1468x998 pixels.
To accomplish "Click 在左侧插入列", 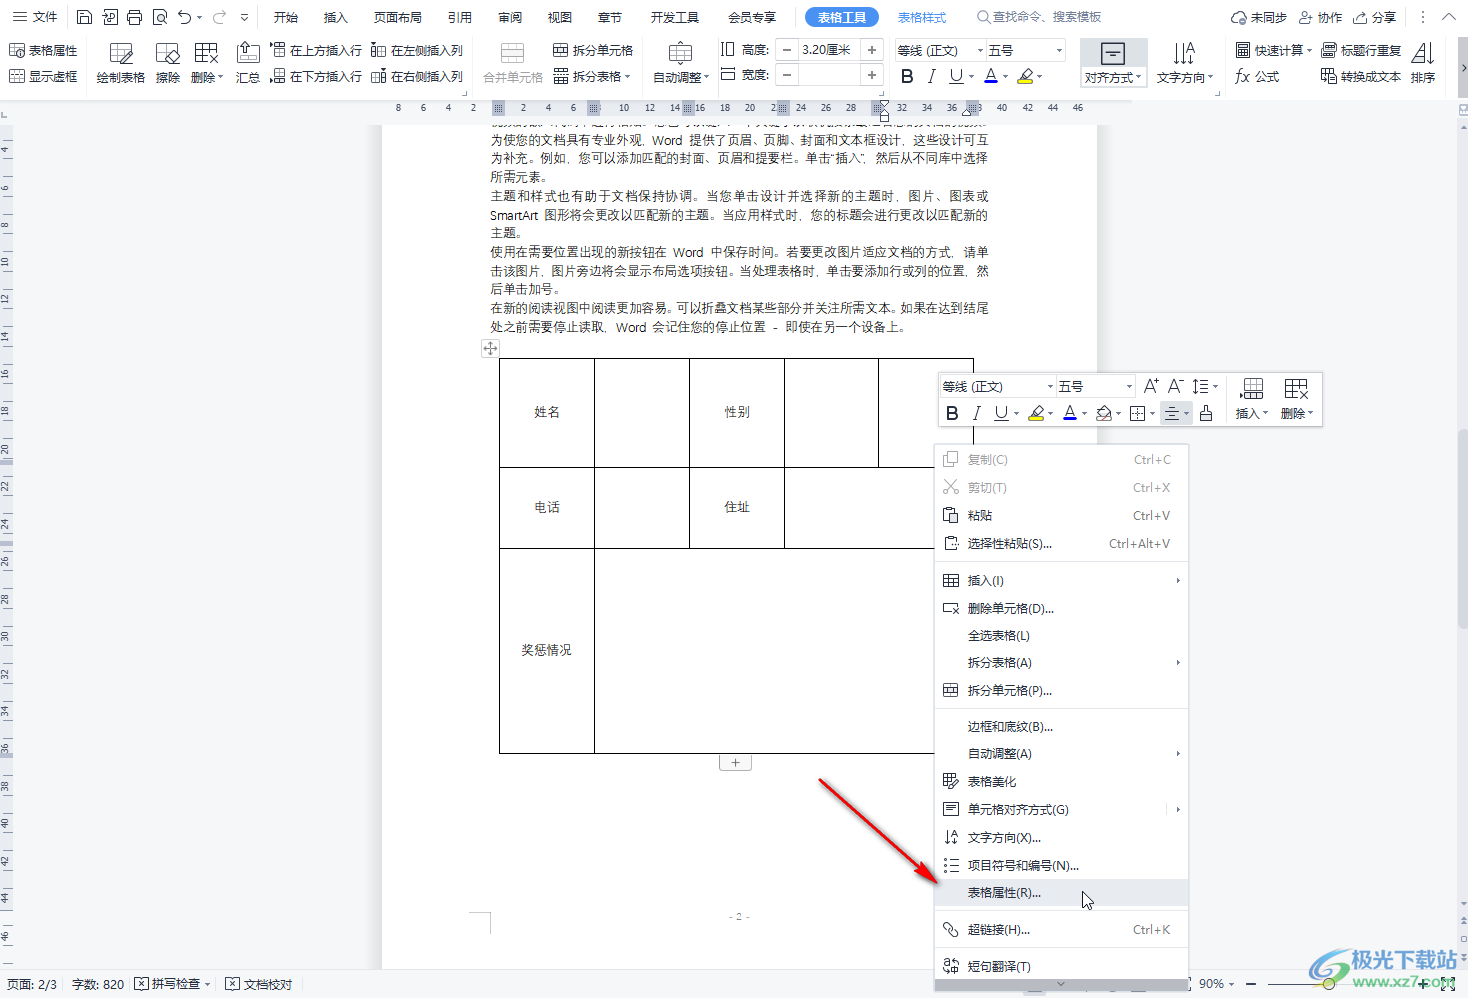I will tap(417, 50).
